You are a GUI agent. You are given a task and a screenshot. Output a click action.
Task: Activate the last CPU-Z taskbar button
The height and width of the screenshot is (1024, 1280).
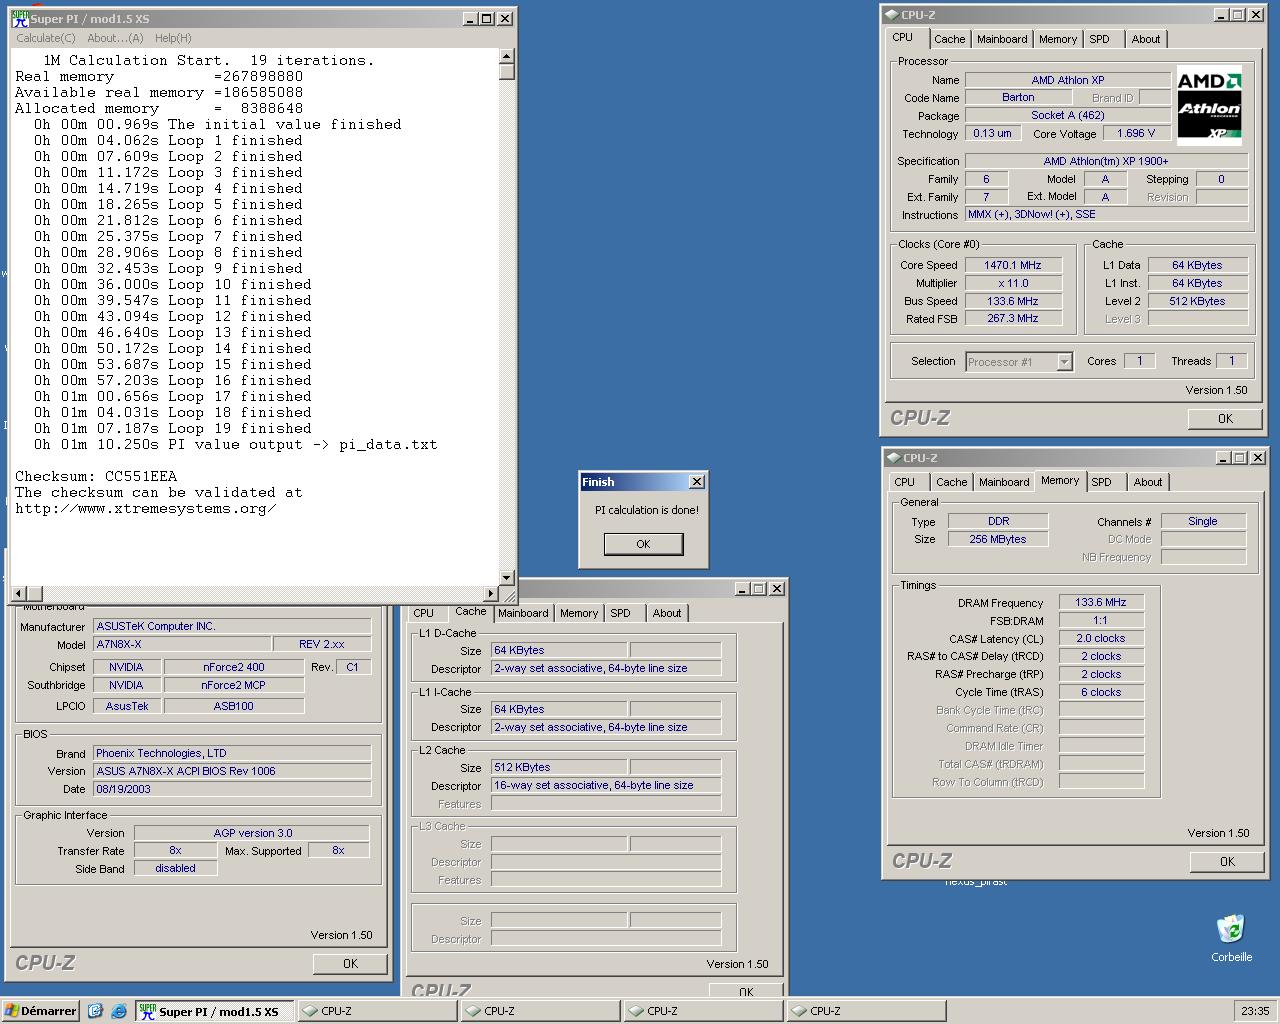866,1011
